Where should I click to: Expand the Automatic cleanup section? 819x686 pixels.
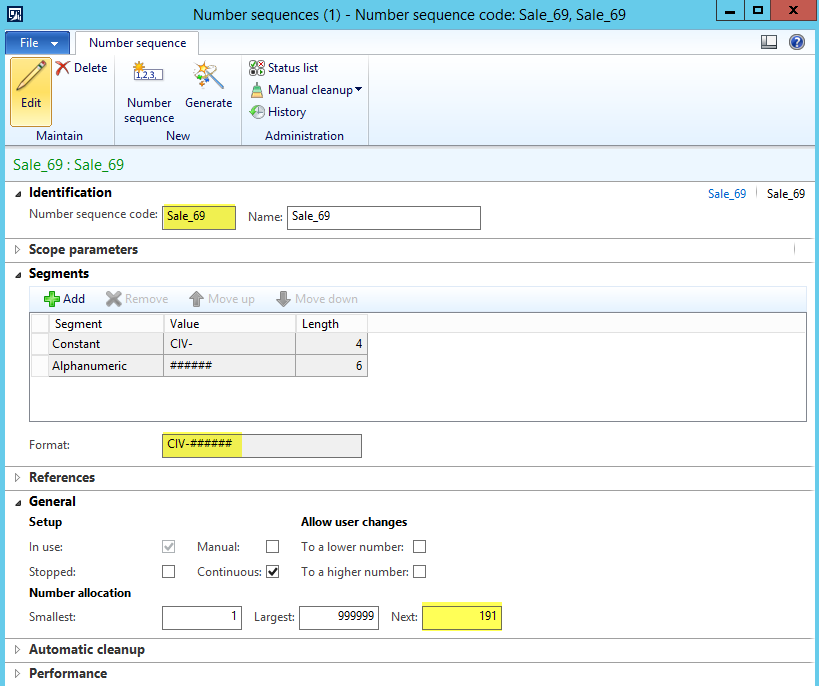86,650
